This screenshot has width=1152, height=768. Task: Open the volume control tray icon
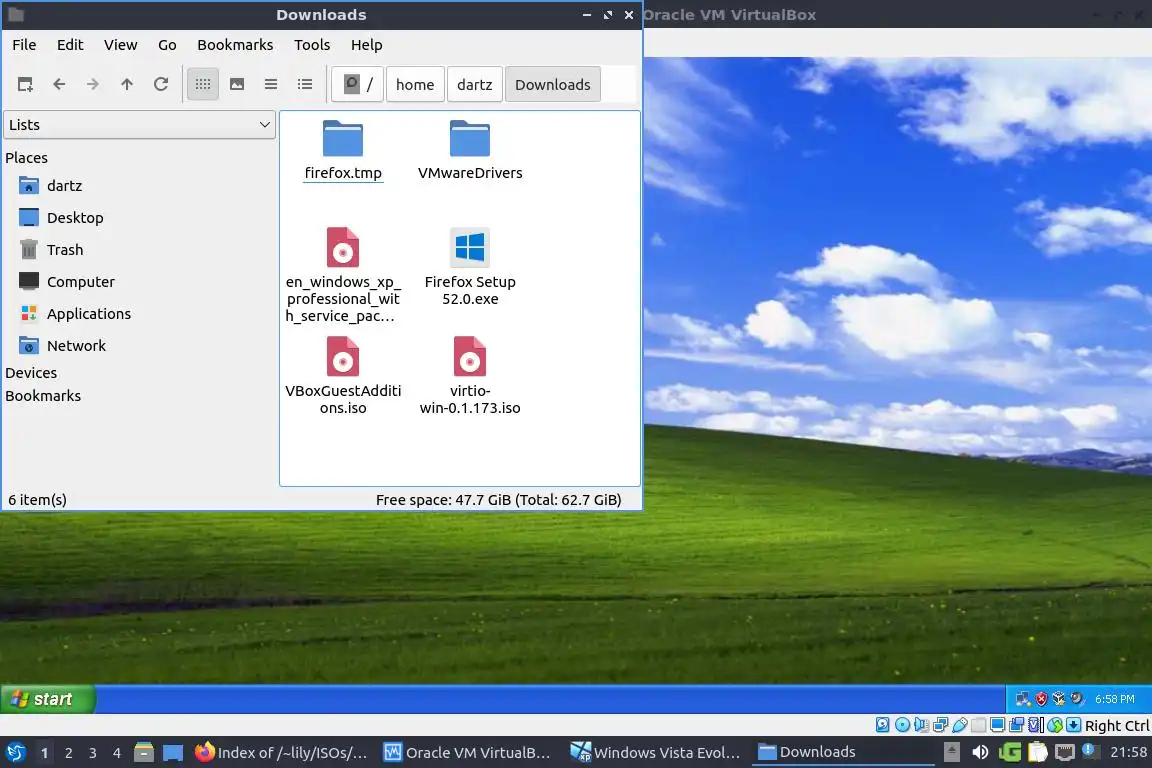point(980,753)
